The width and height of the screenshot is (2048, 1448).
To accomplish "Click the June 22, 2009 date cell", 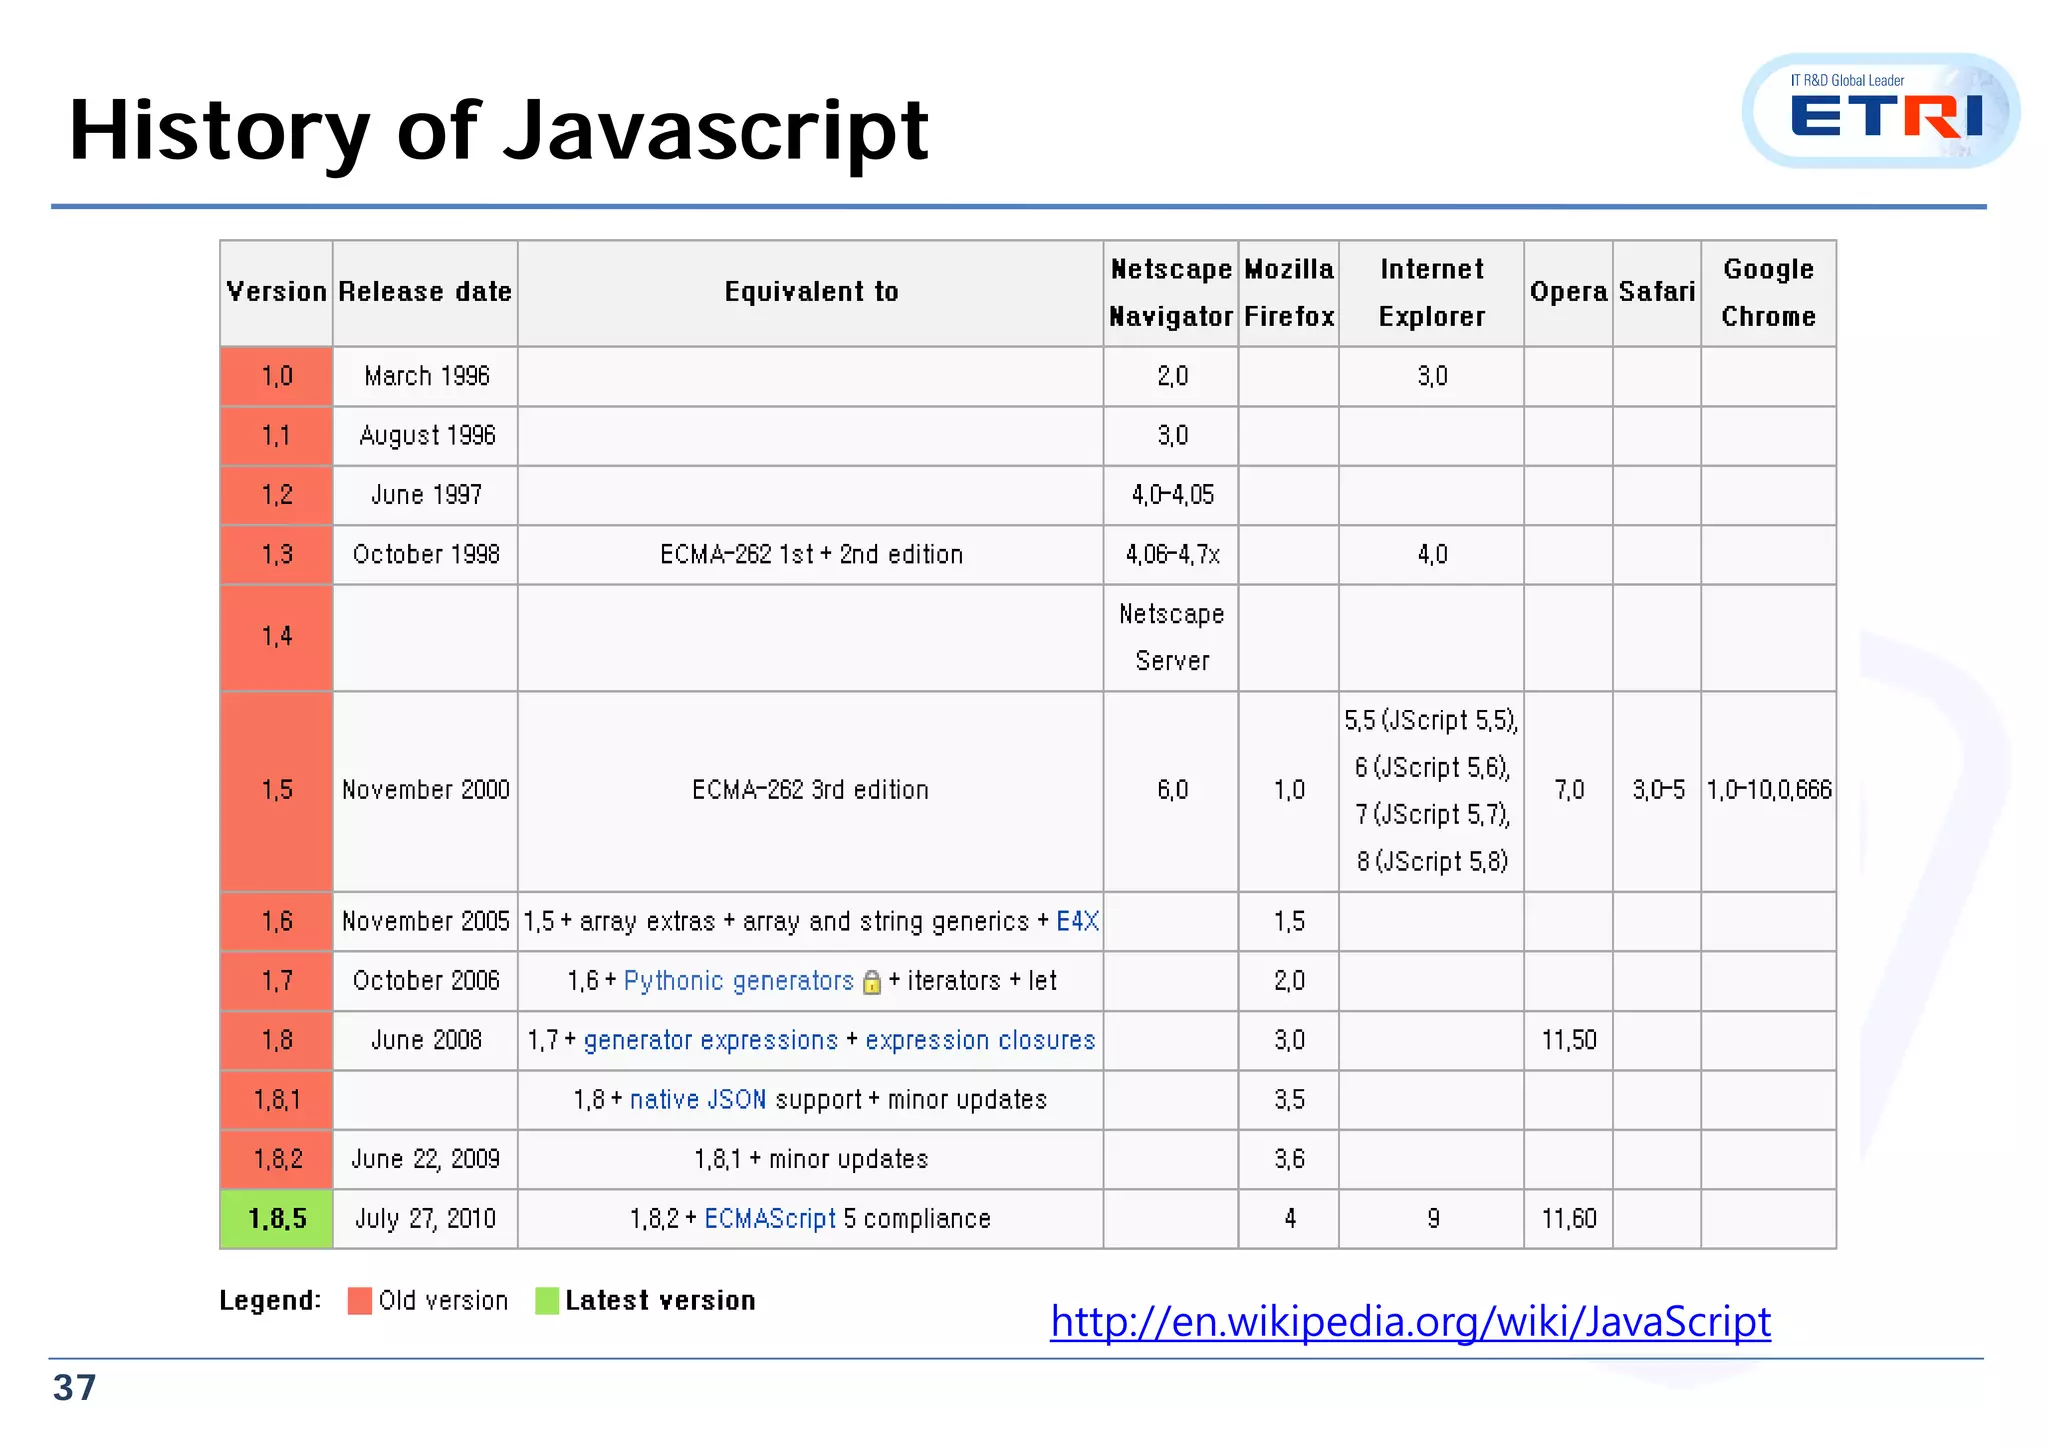I will pos(425,1159).
